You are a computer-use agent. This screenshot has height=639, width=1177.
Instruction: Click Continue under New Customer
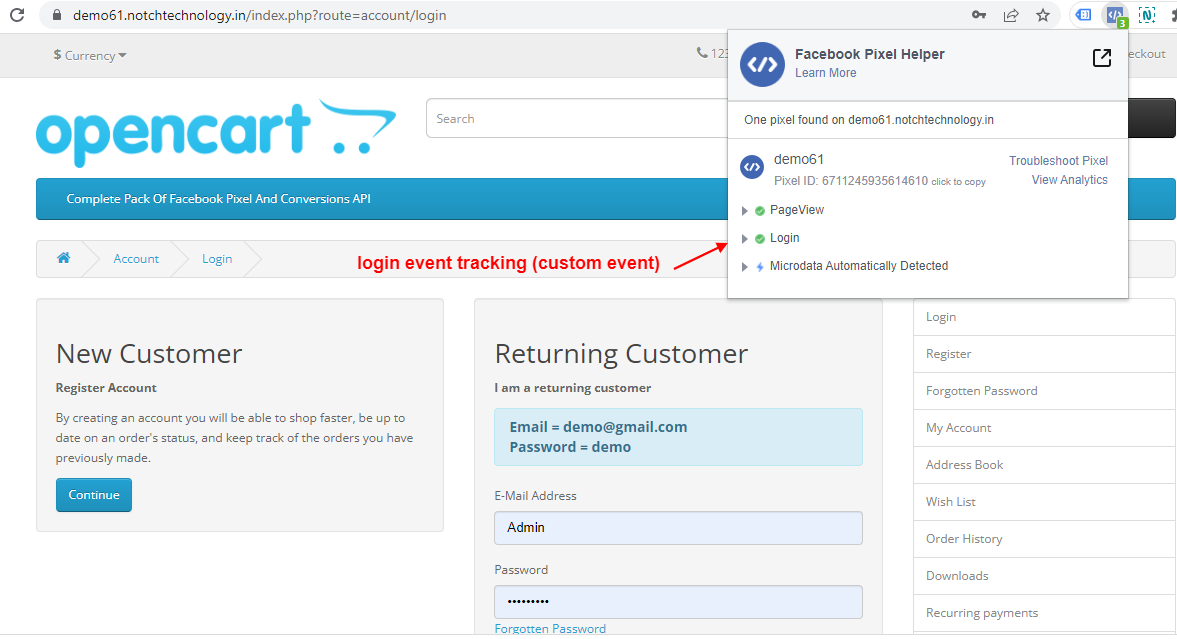pyautogui.click(x=94, y=495)
